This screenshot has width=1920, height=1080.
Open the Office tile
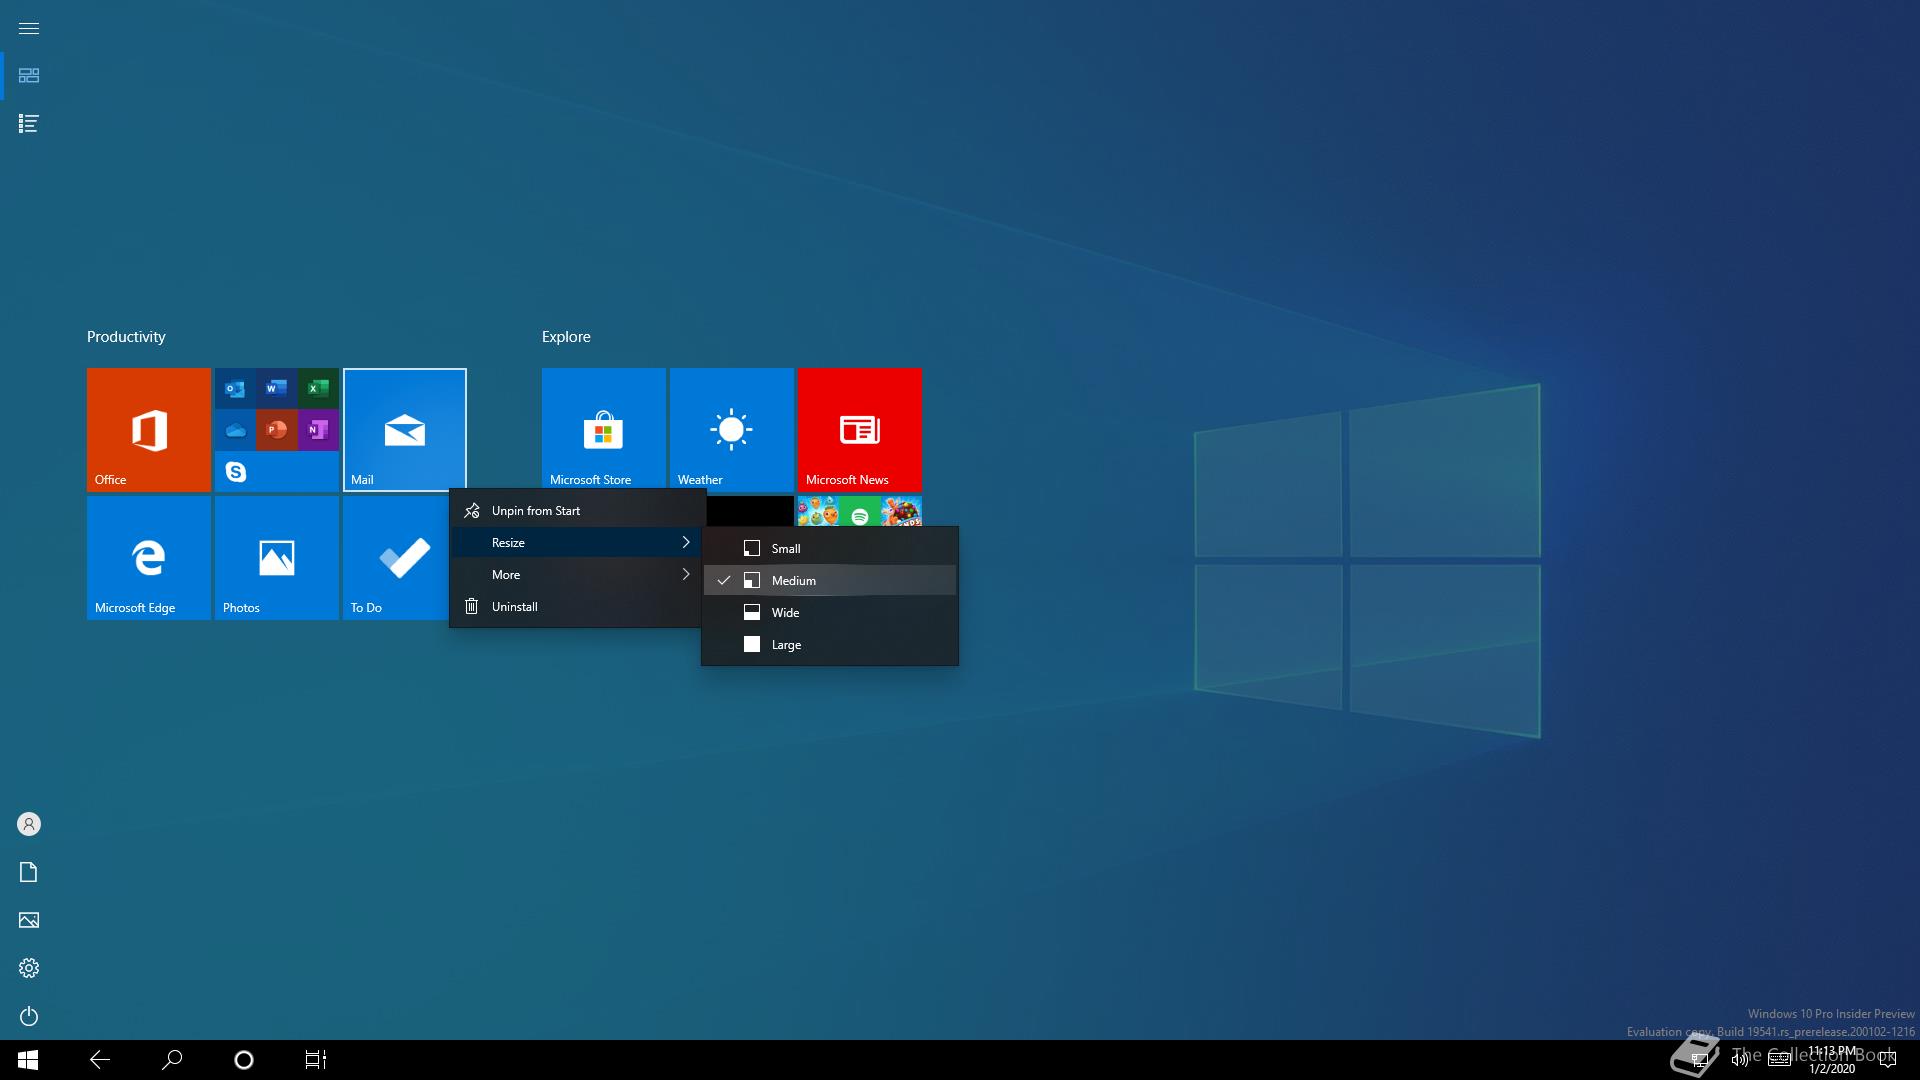149,430
